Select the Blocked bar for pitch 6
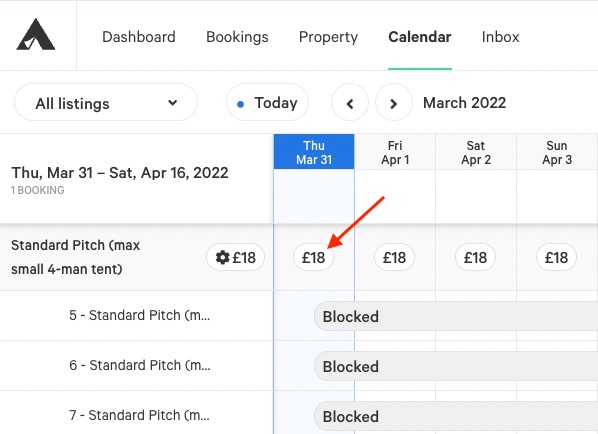The width and height of the screenshot is (598, 434). [456, 366]
